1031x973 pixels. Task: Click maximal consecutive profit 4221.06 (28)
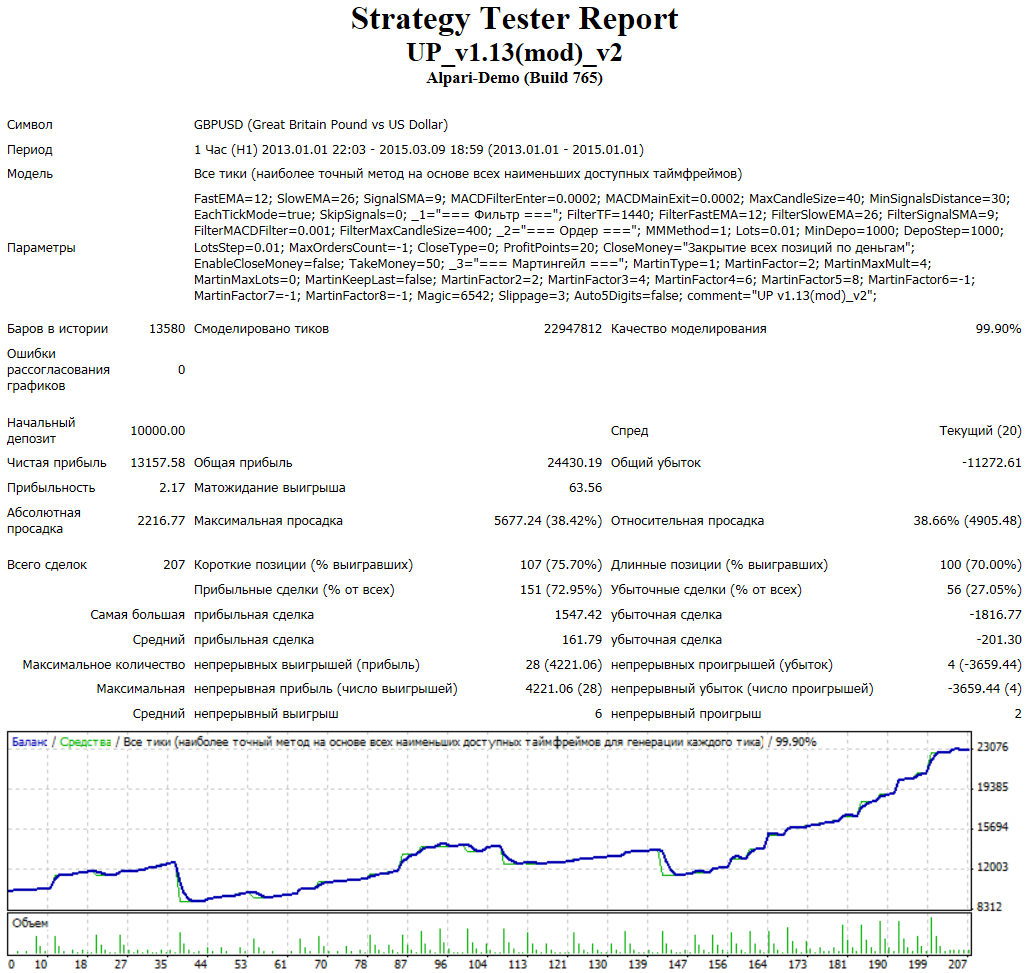563,689
